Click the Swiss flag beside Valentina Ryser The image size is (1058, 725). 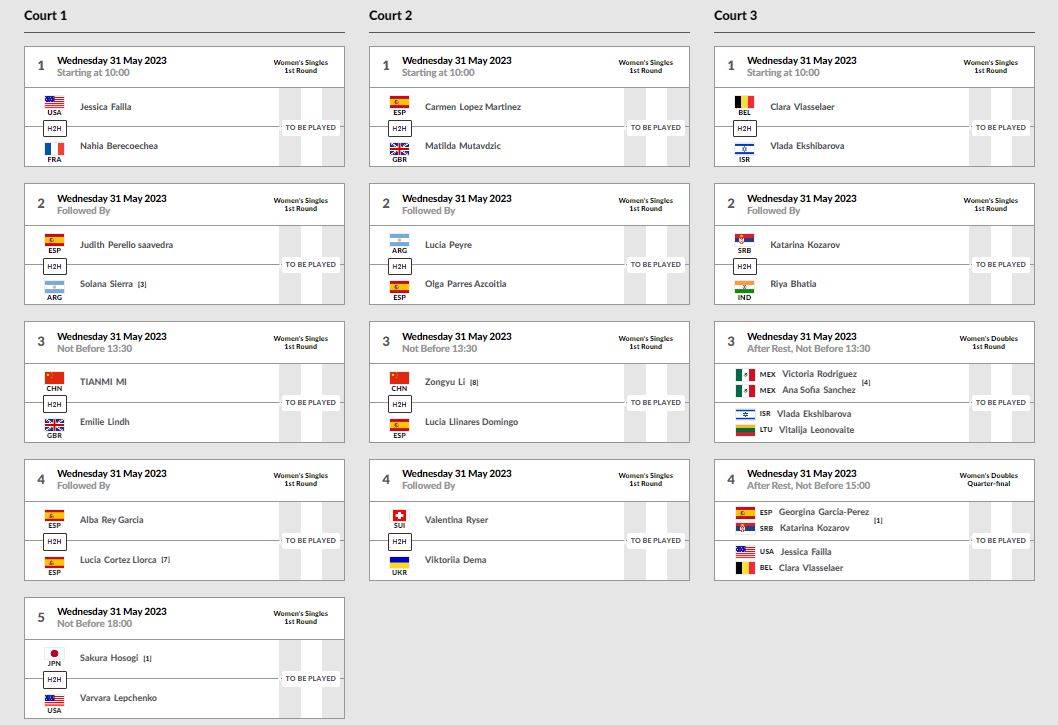click(x=399, y=516)
